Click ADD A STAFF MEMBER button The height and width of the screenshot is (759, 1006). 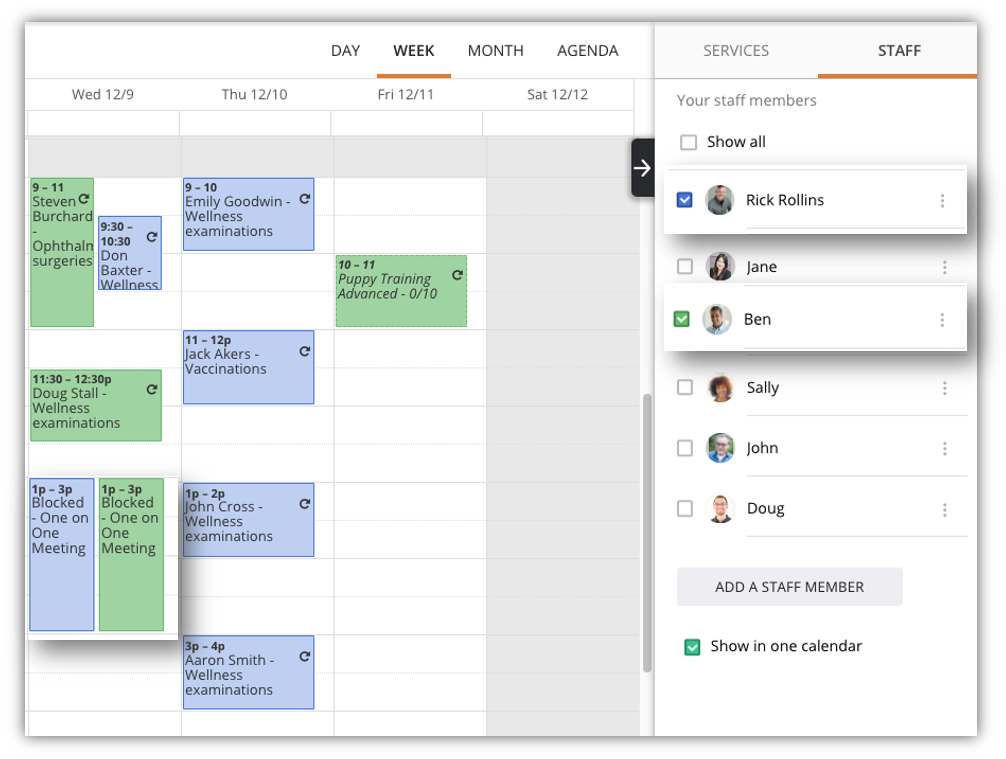[789, 586]
